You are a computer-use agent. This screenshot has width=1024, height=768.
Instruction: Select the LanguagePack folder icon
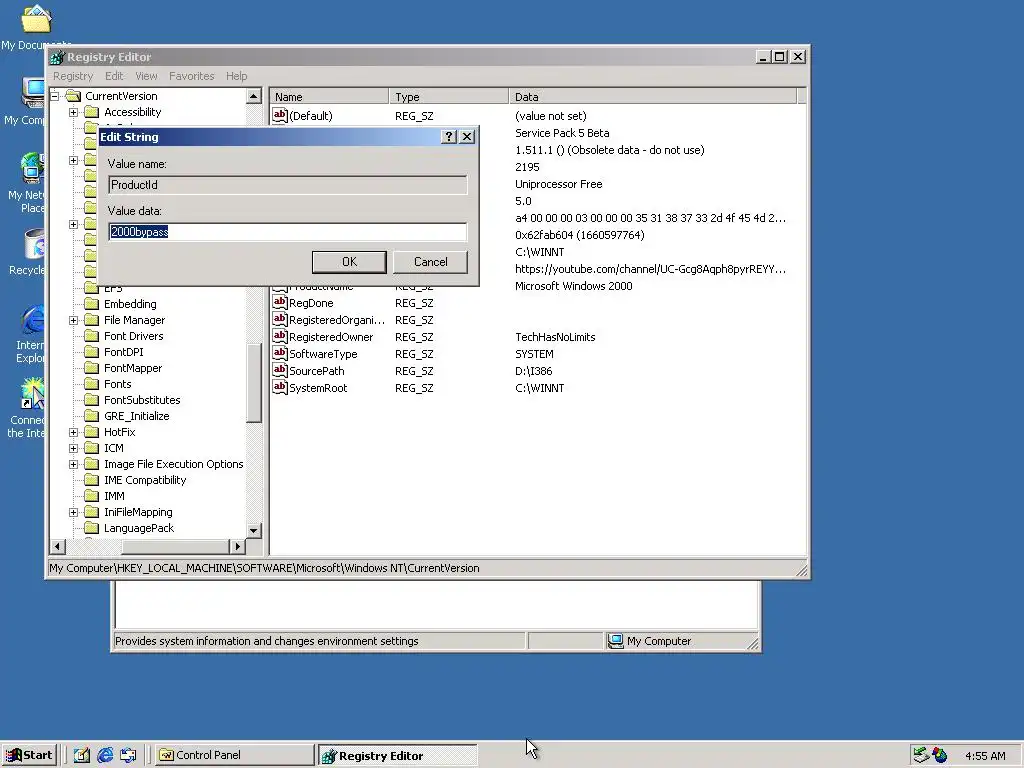pos(92,528)
